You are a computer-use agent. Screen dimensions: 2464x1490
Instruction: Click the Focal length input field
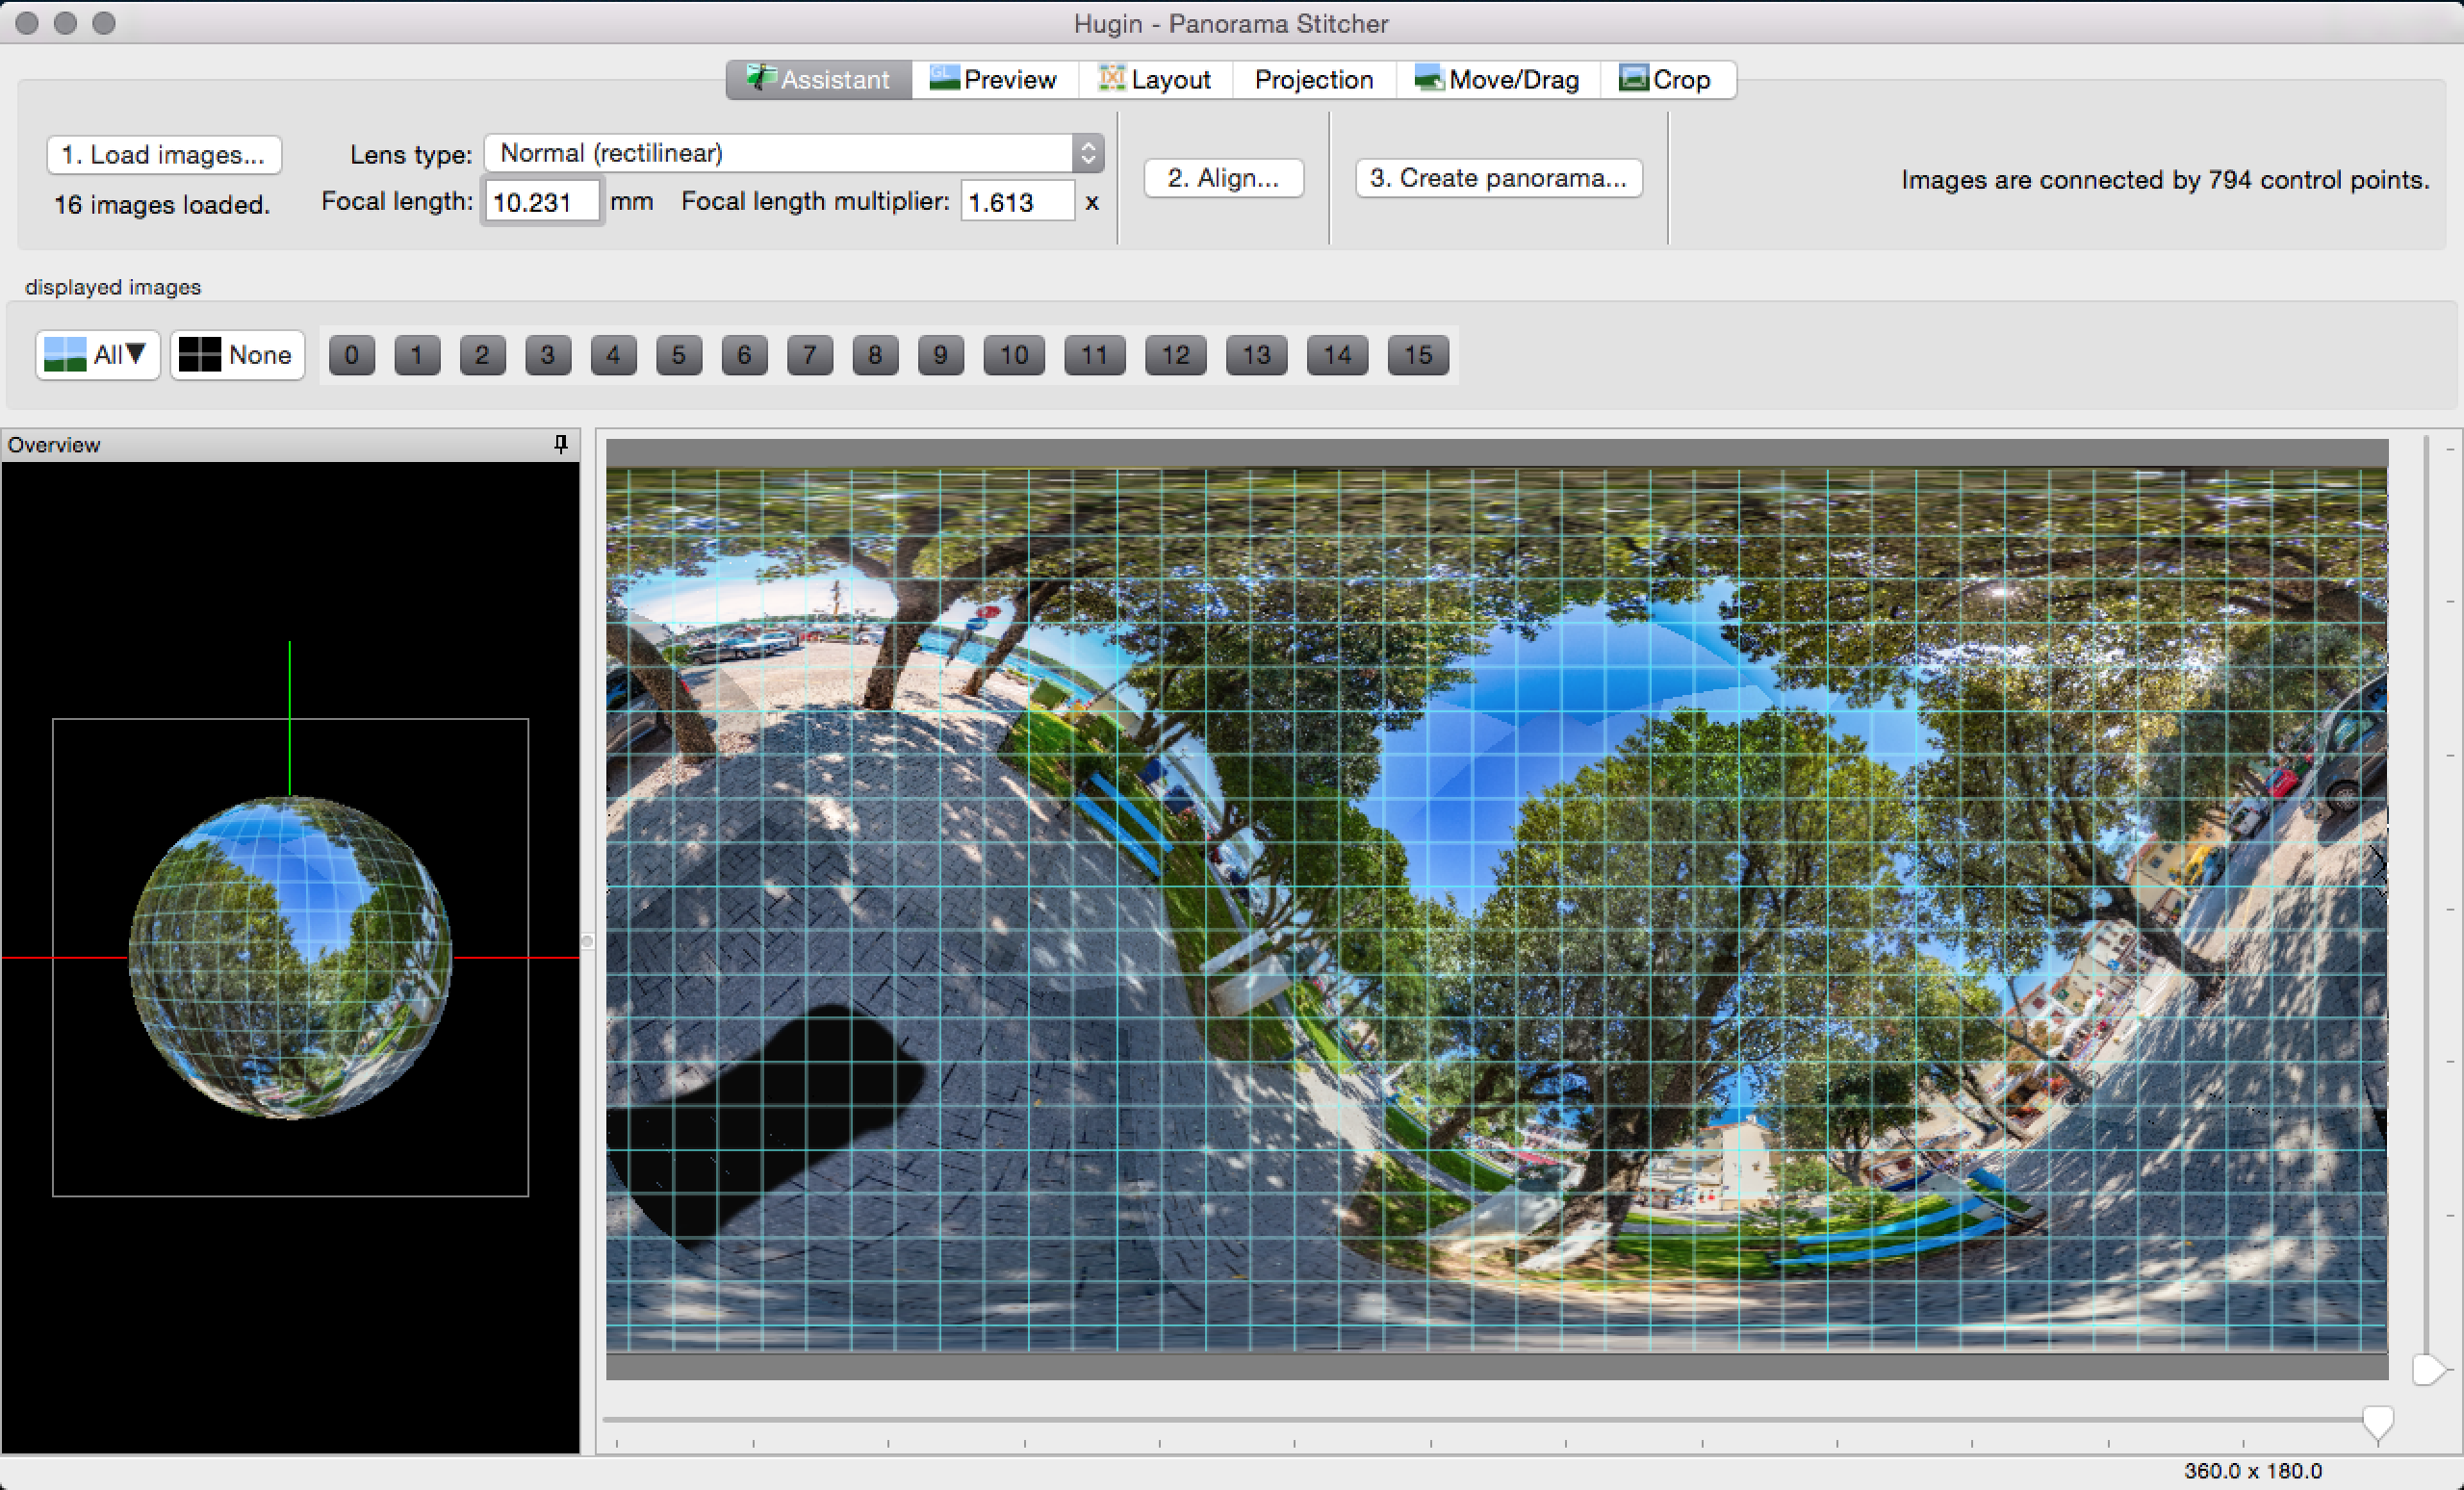(541, 202)
